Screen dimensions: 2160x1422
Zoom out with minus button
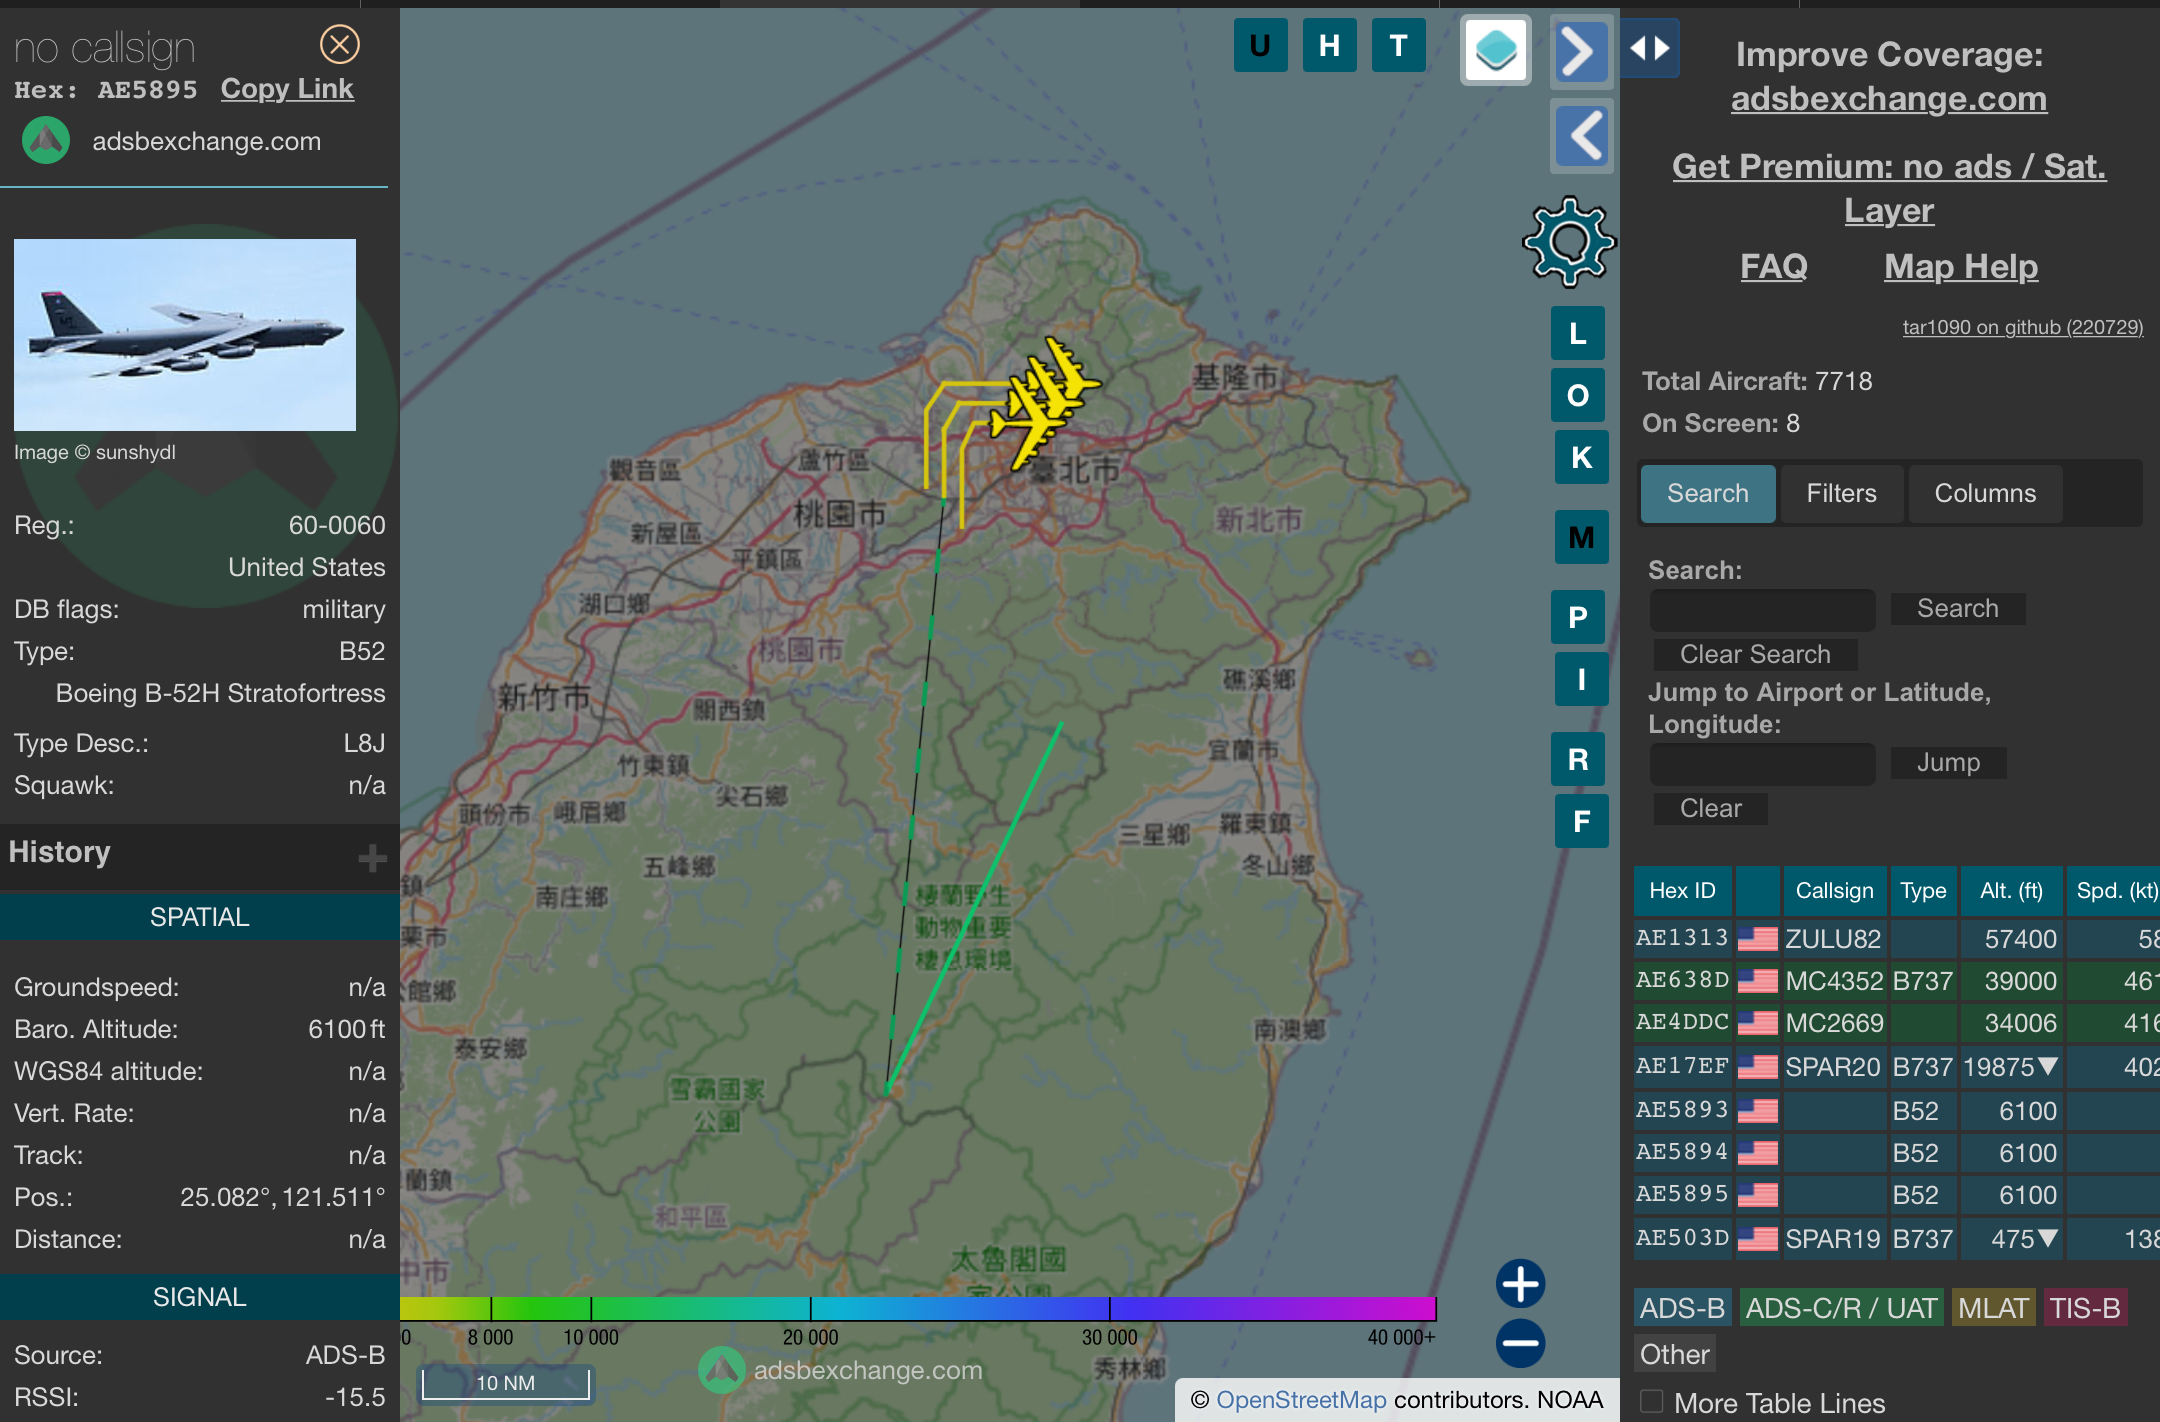coord(1520,1343)
